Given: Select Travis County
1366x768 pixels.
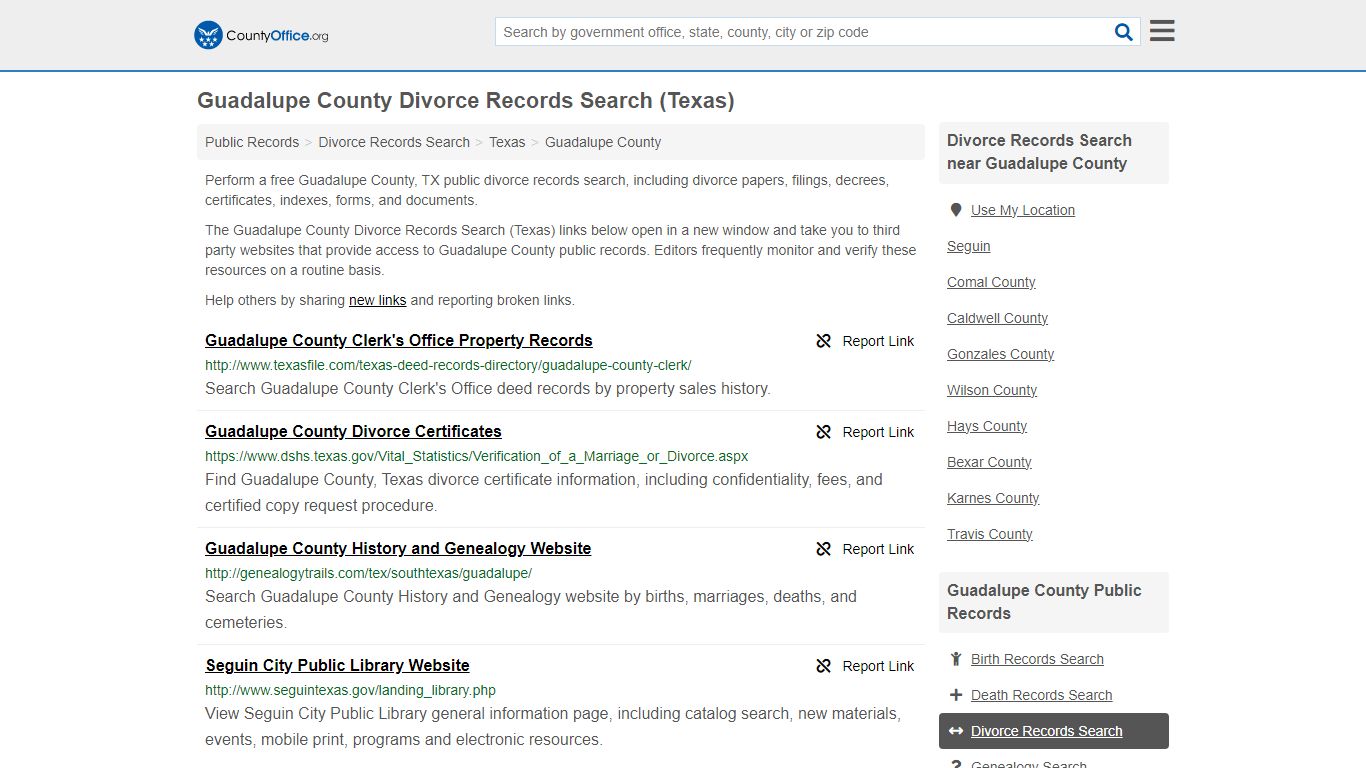Looking at the screenshot, I should click(x=990, y=534).
